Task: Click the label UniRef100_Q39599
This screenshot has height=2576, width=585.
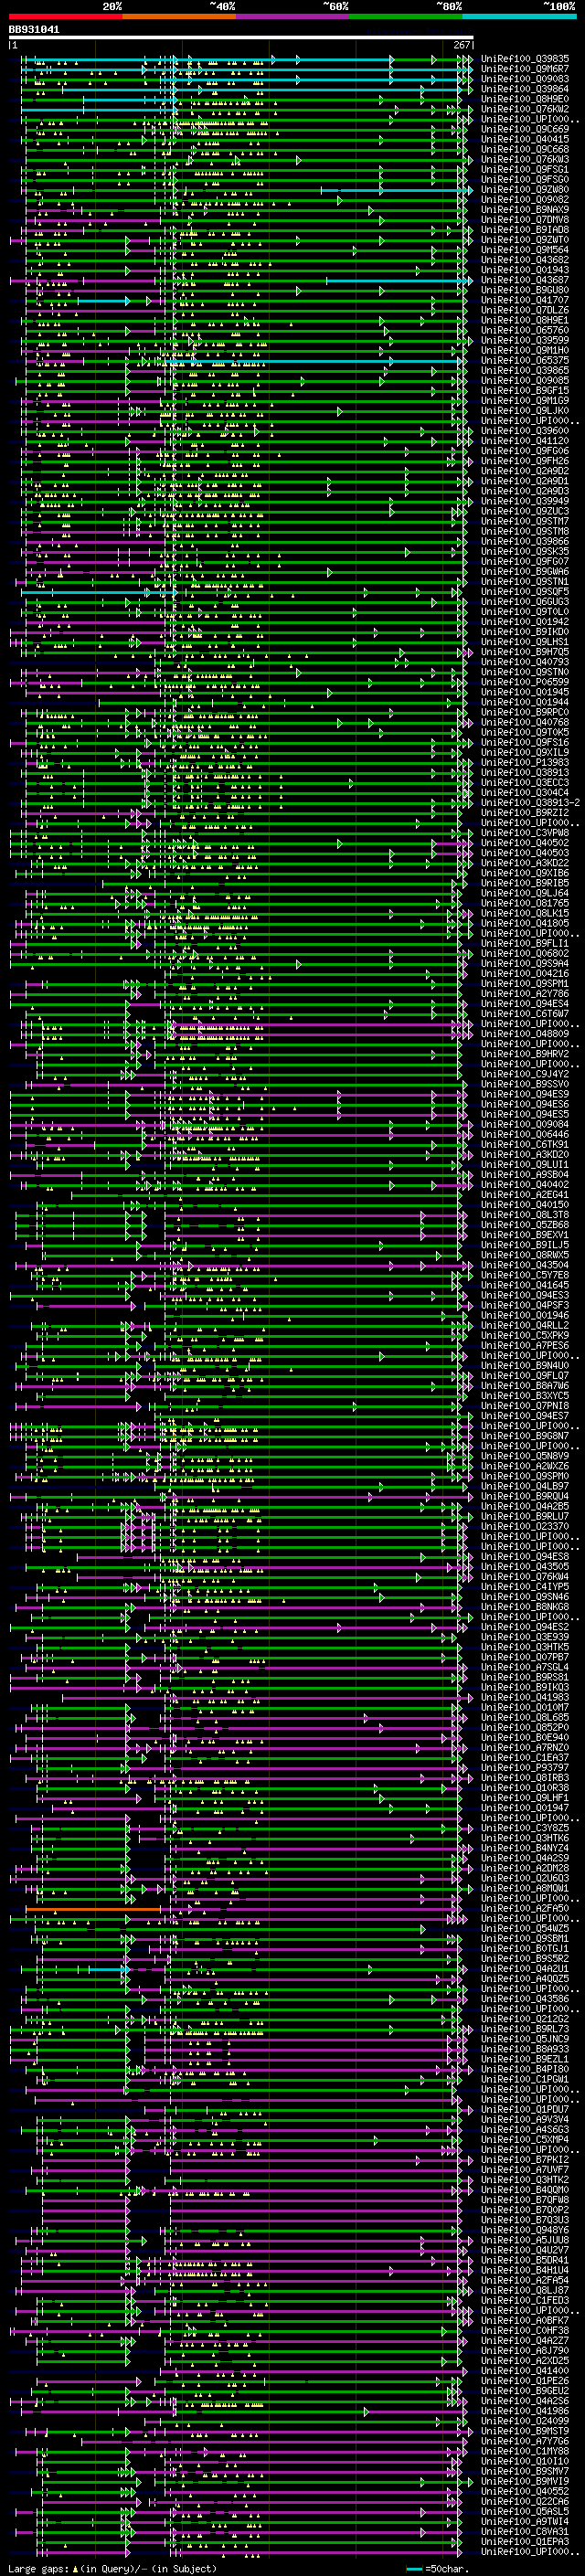Action: (524, 340)
